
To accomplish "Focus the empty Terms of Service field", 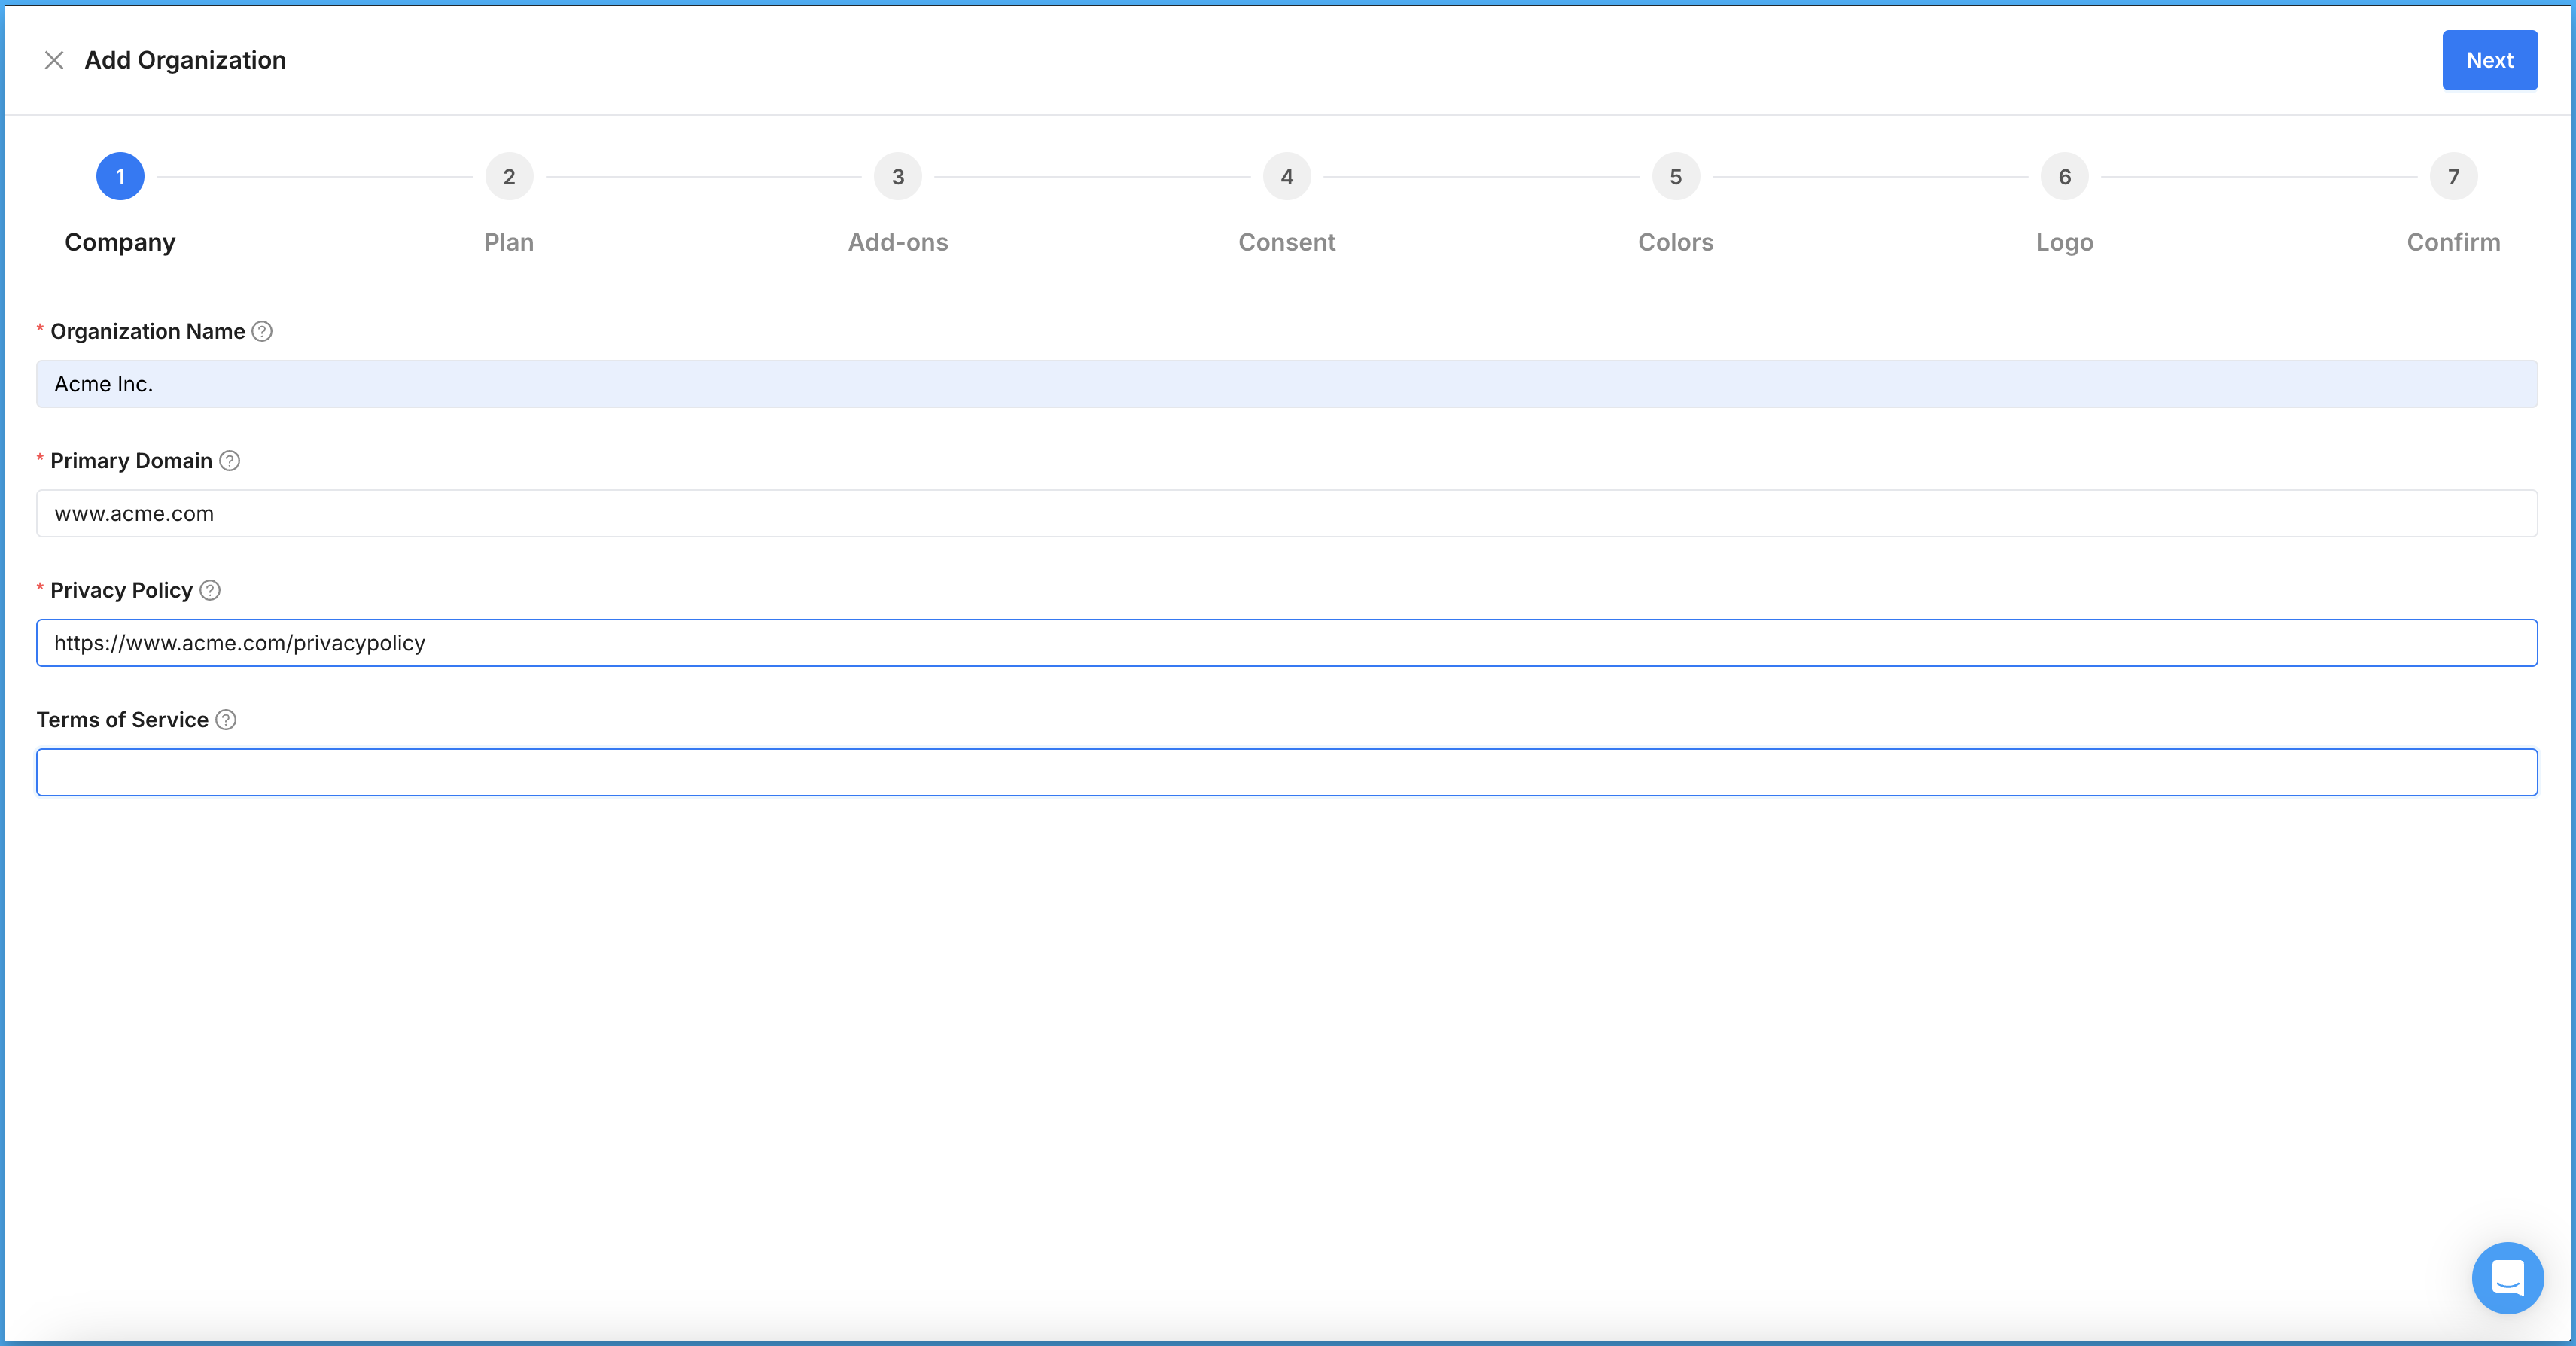I will click(1287, 772).
